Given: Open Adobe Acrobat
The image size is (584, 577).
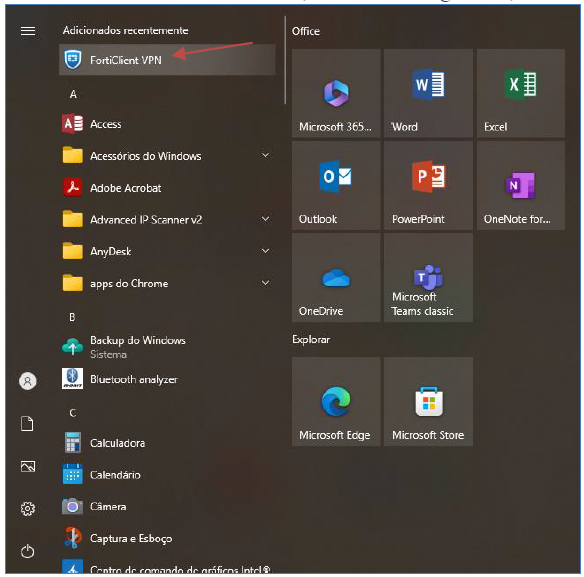Looking at the screenshot, I should point(167,188).
